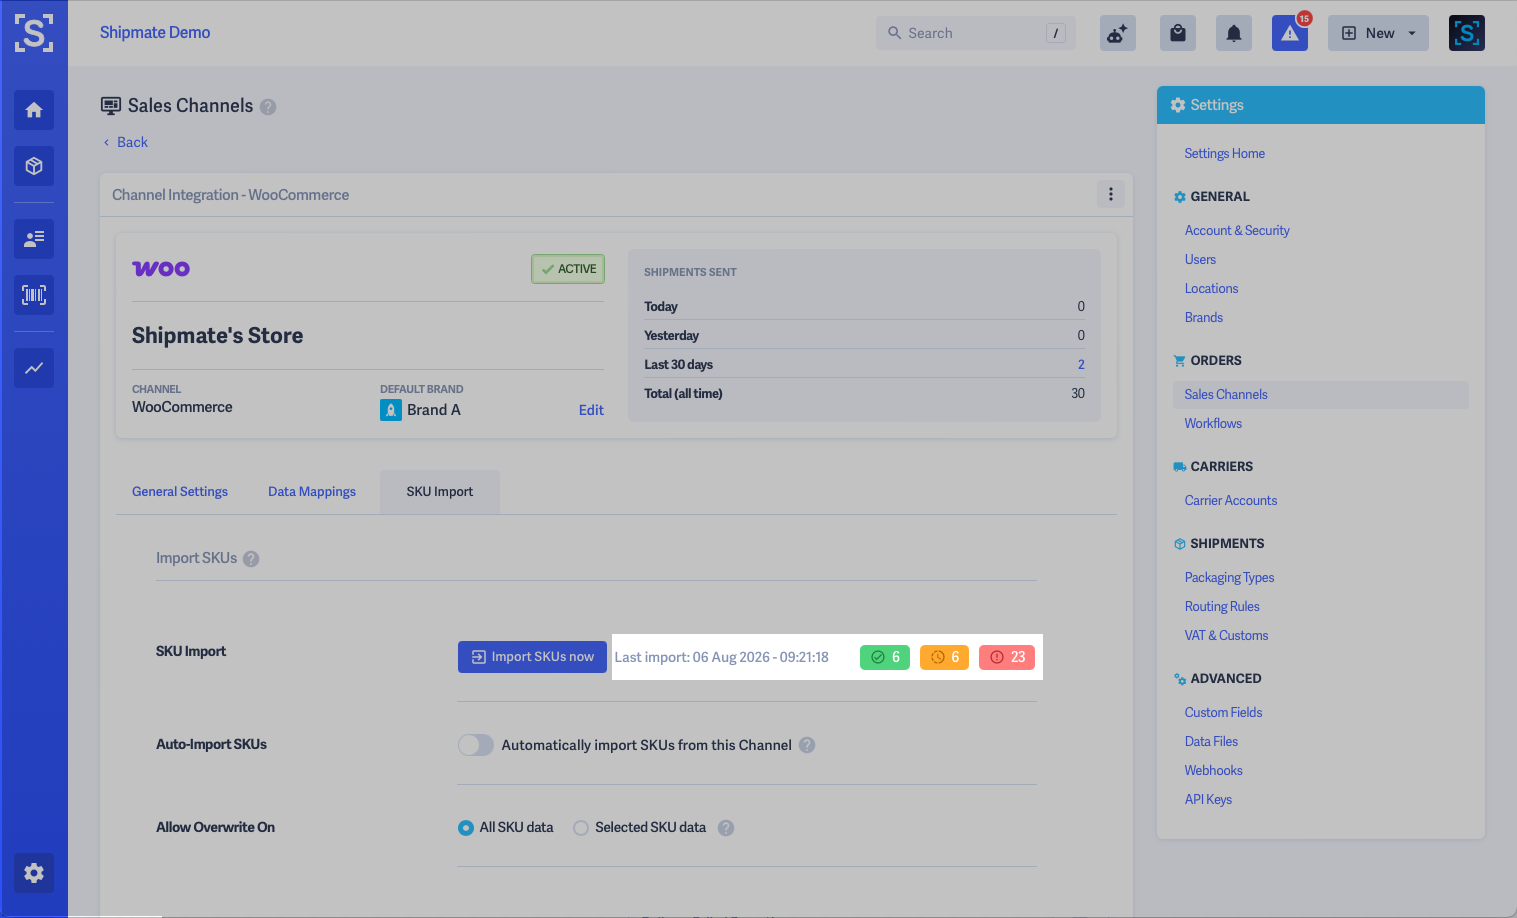Screen dimensions: 1517x918
Task: Open the notifications bell
Action: coord(1234,33)
